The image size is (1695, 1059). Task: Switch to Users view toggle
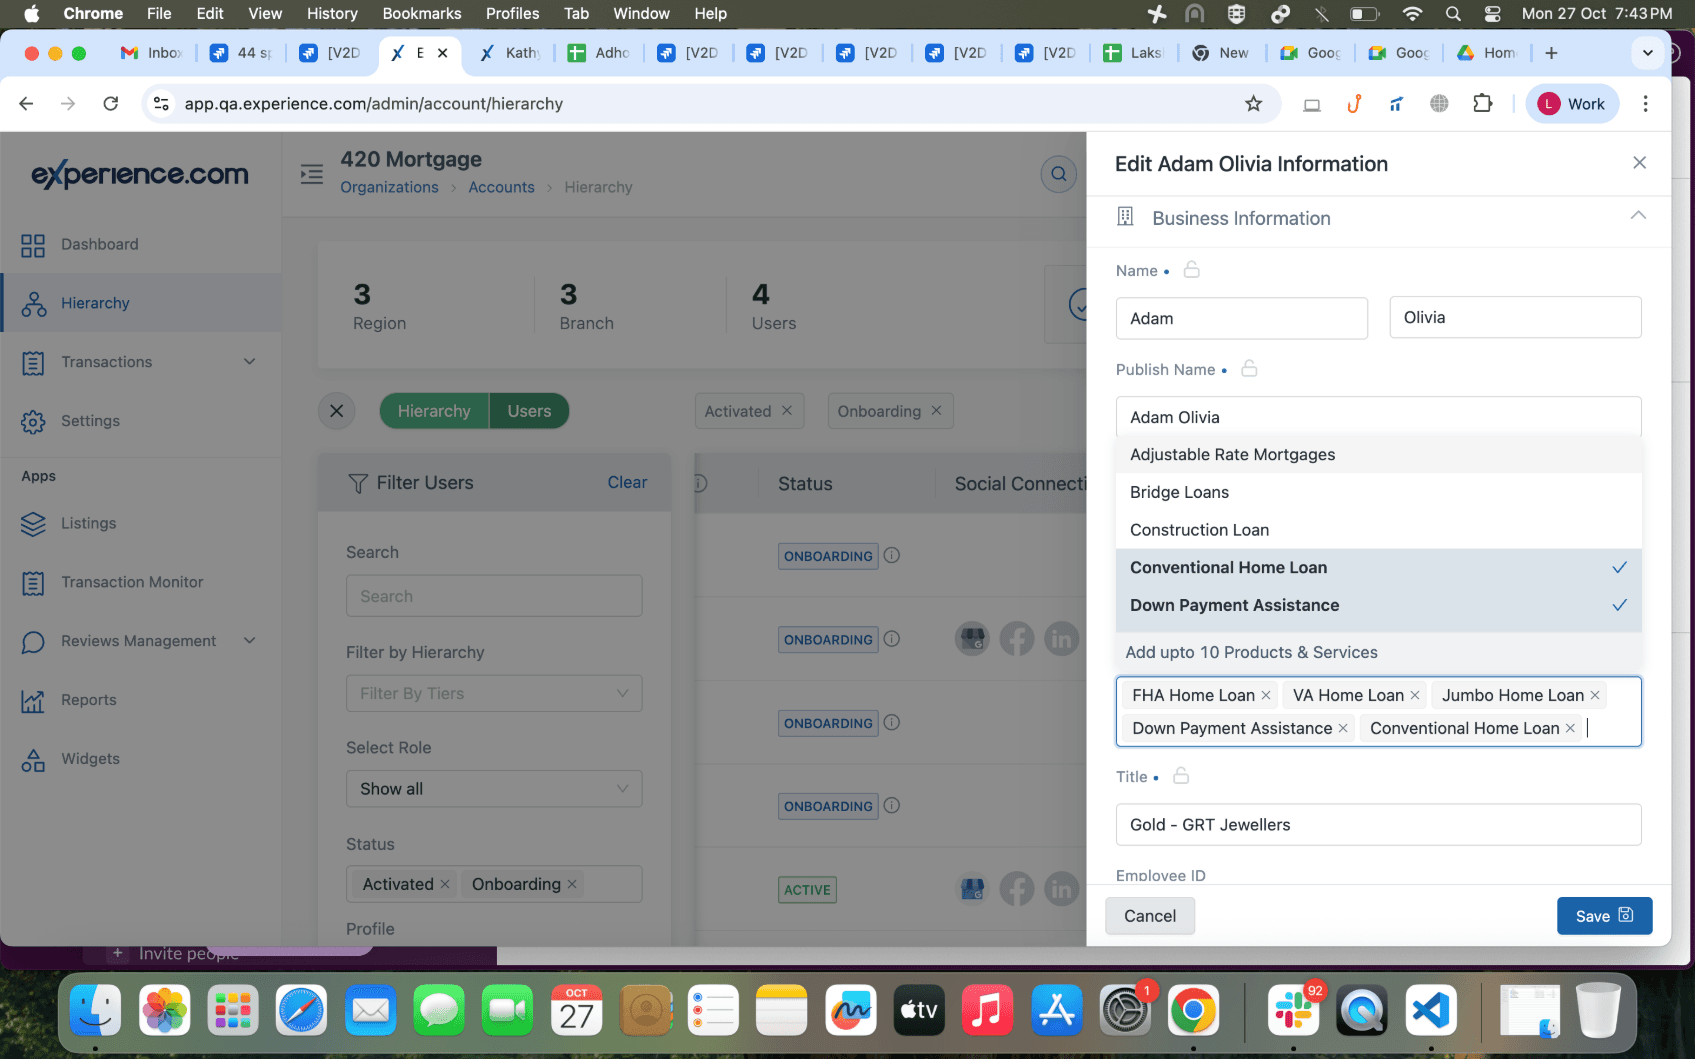529,411
